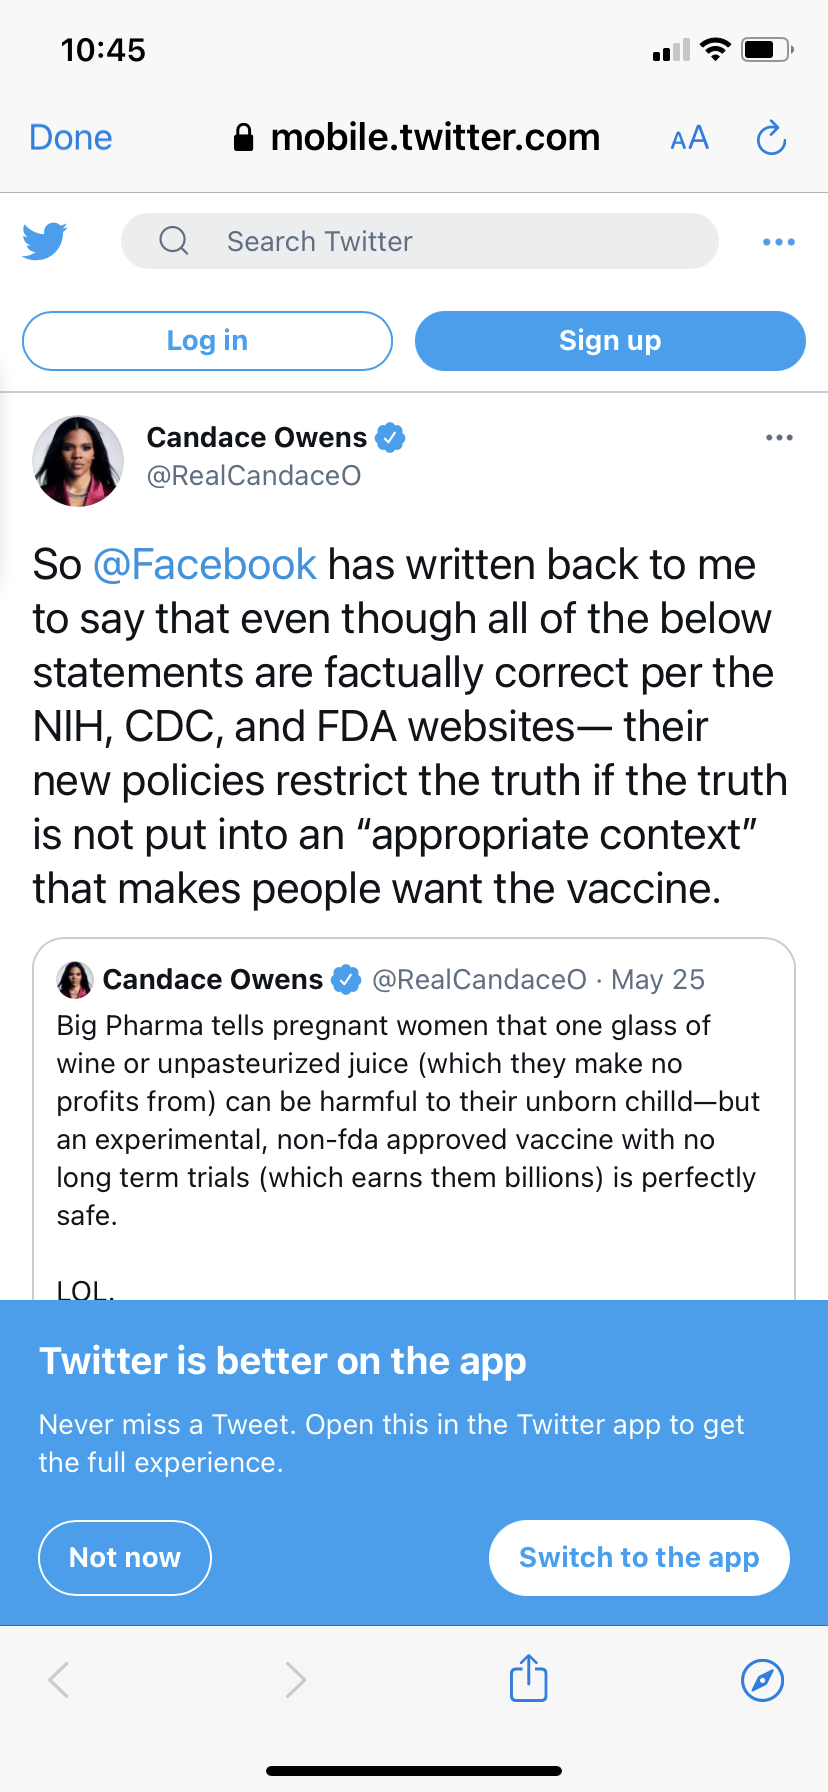
Task: Dismiss the banner with Not now
Action: pos(125,1557)
